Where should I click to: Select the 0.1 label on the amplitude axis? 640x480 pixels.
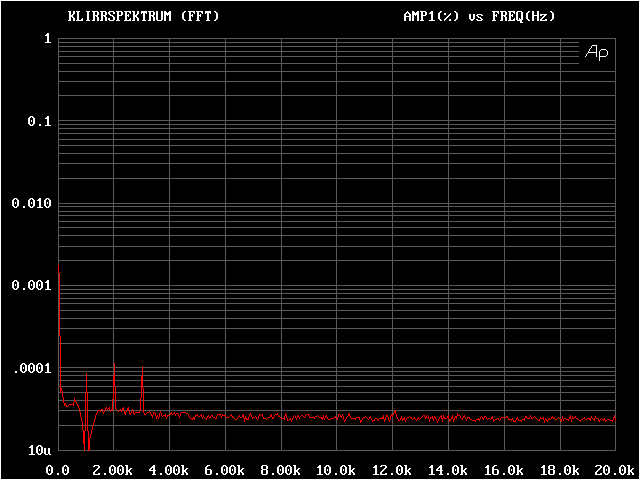(39, 121)
